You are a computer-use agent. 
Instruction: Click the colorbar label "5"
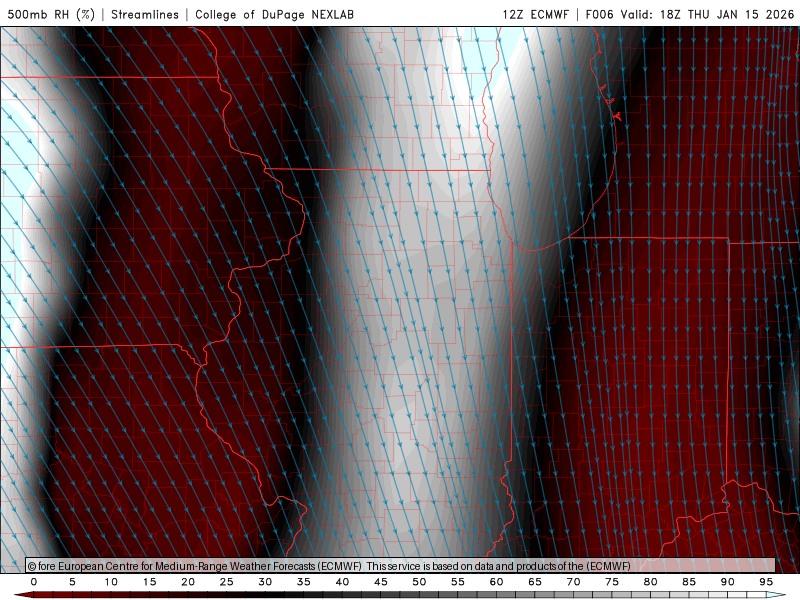tap(72, 582)
